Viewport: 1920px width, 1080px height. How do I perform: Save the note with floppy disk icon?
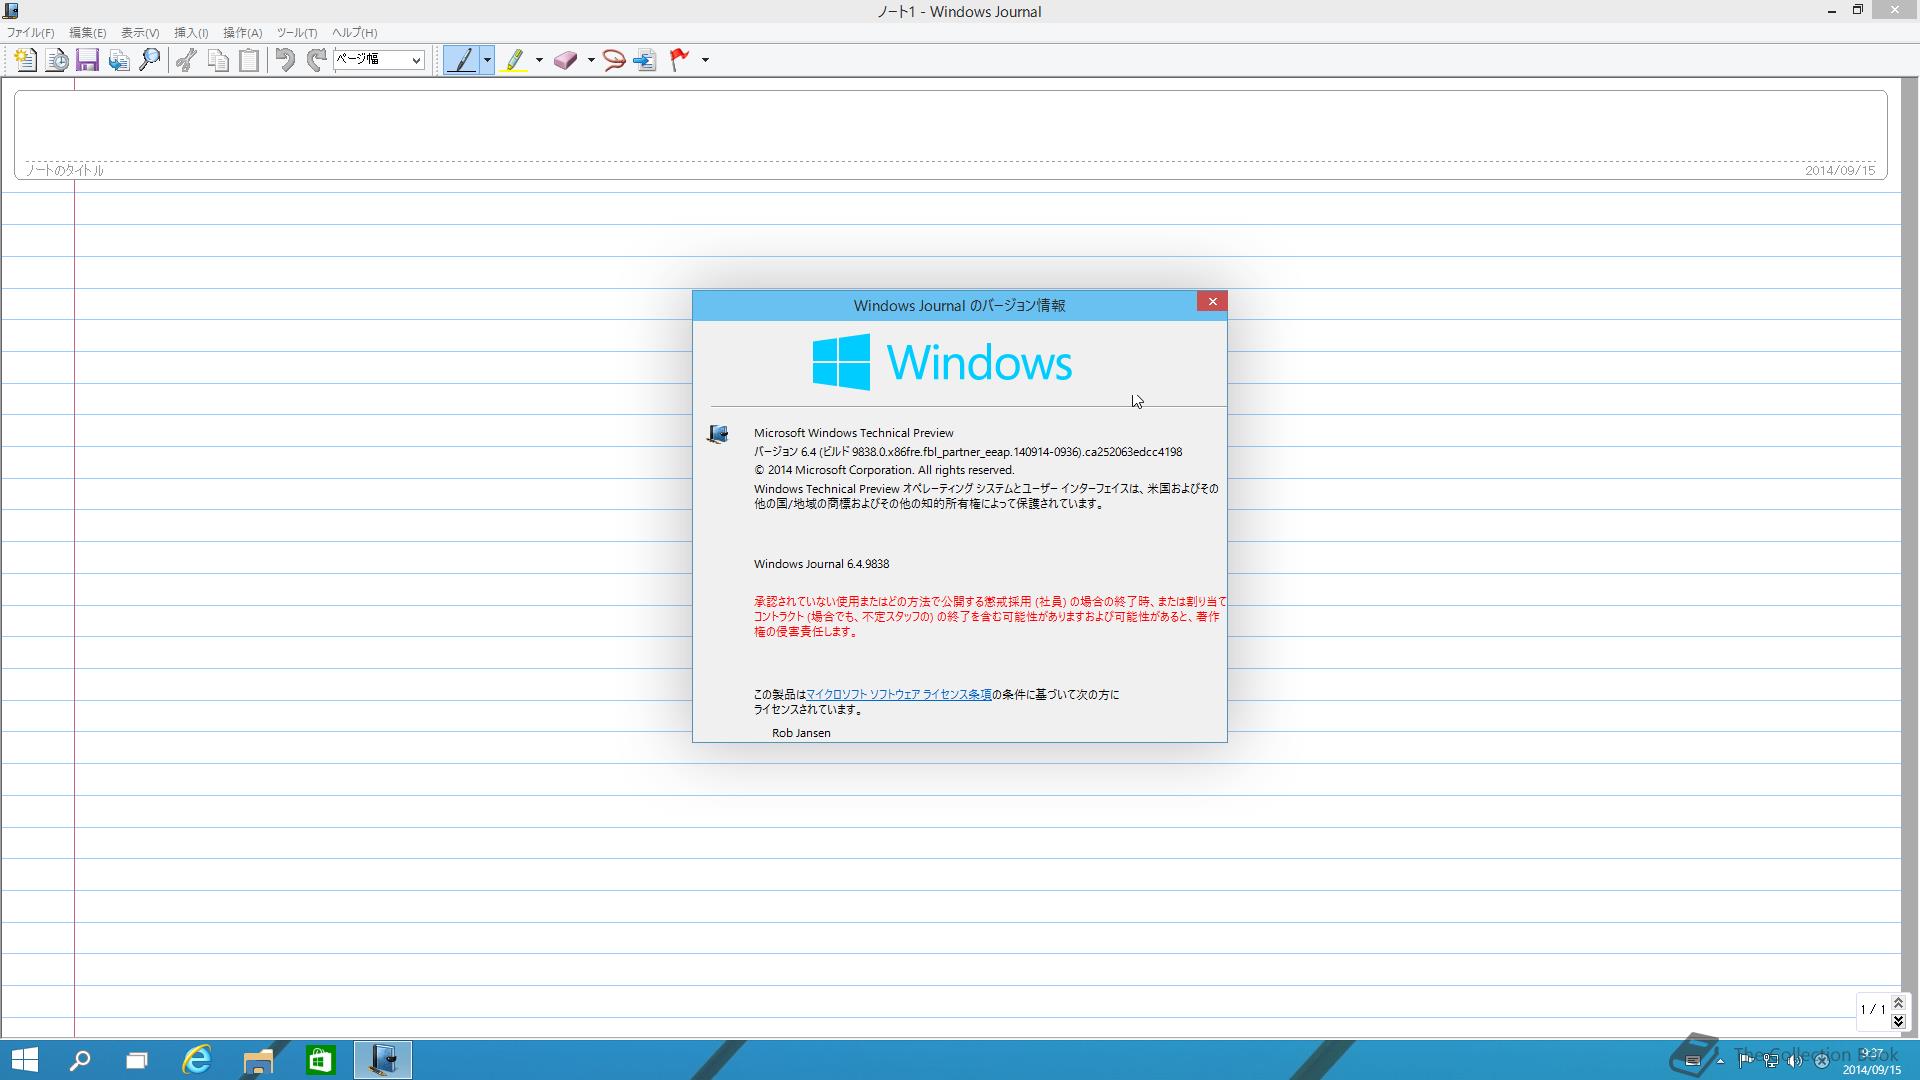point(87,60)
